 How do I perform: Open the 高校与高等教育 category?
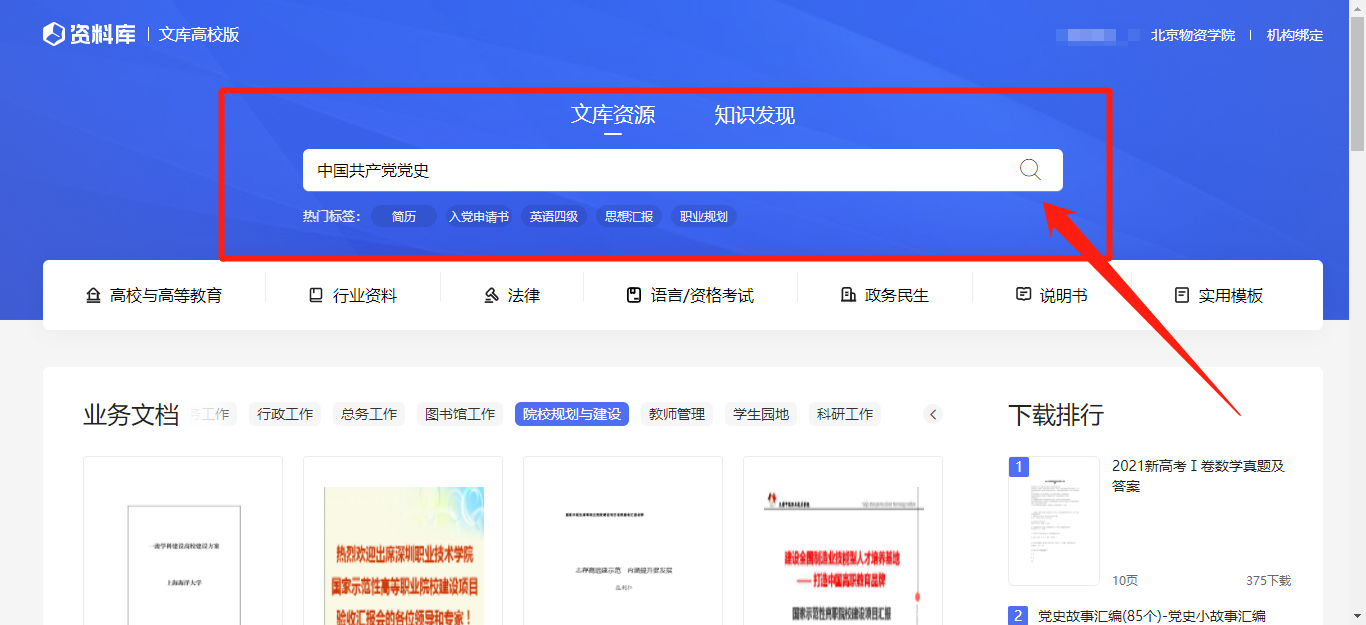[154, 295]
